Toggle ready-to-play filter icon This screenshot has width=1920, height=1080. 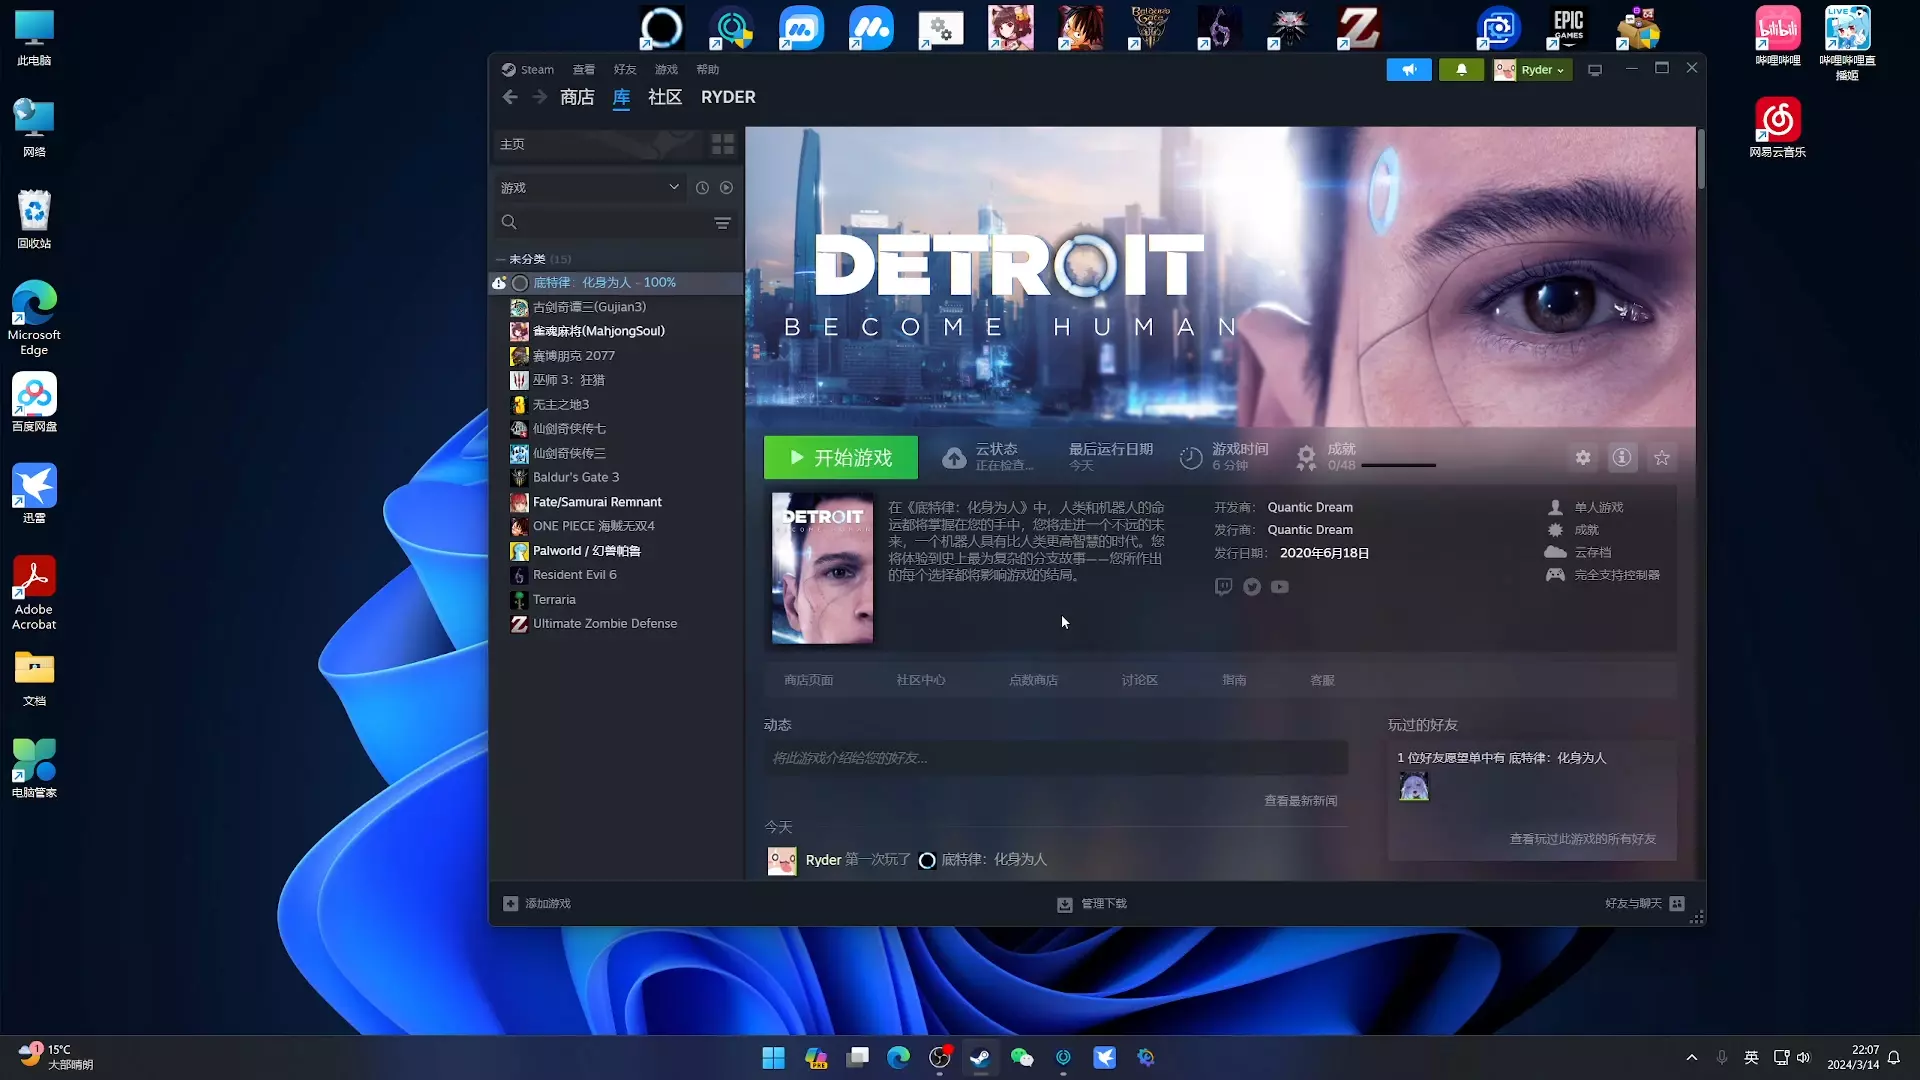727,188
